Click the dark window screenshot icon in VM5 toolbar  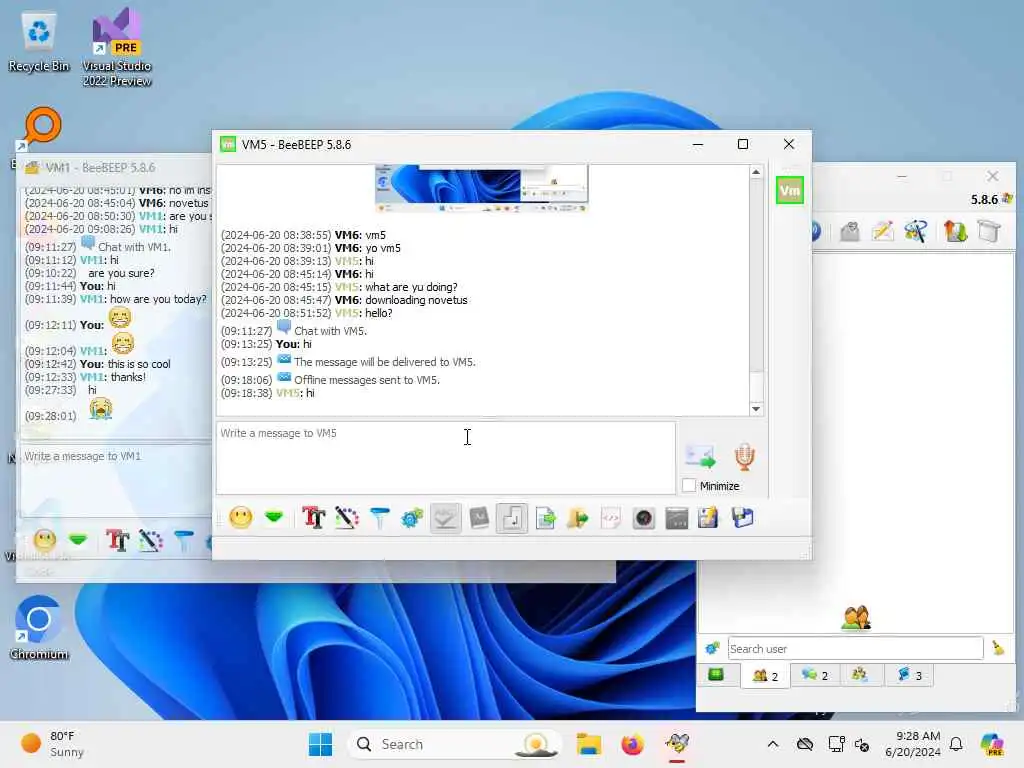(x=677, y=519)
